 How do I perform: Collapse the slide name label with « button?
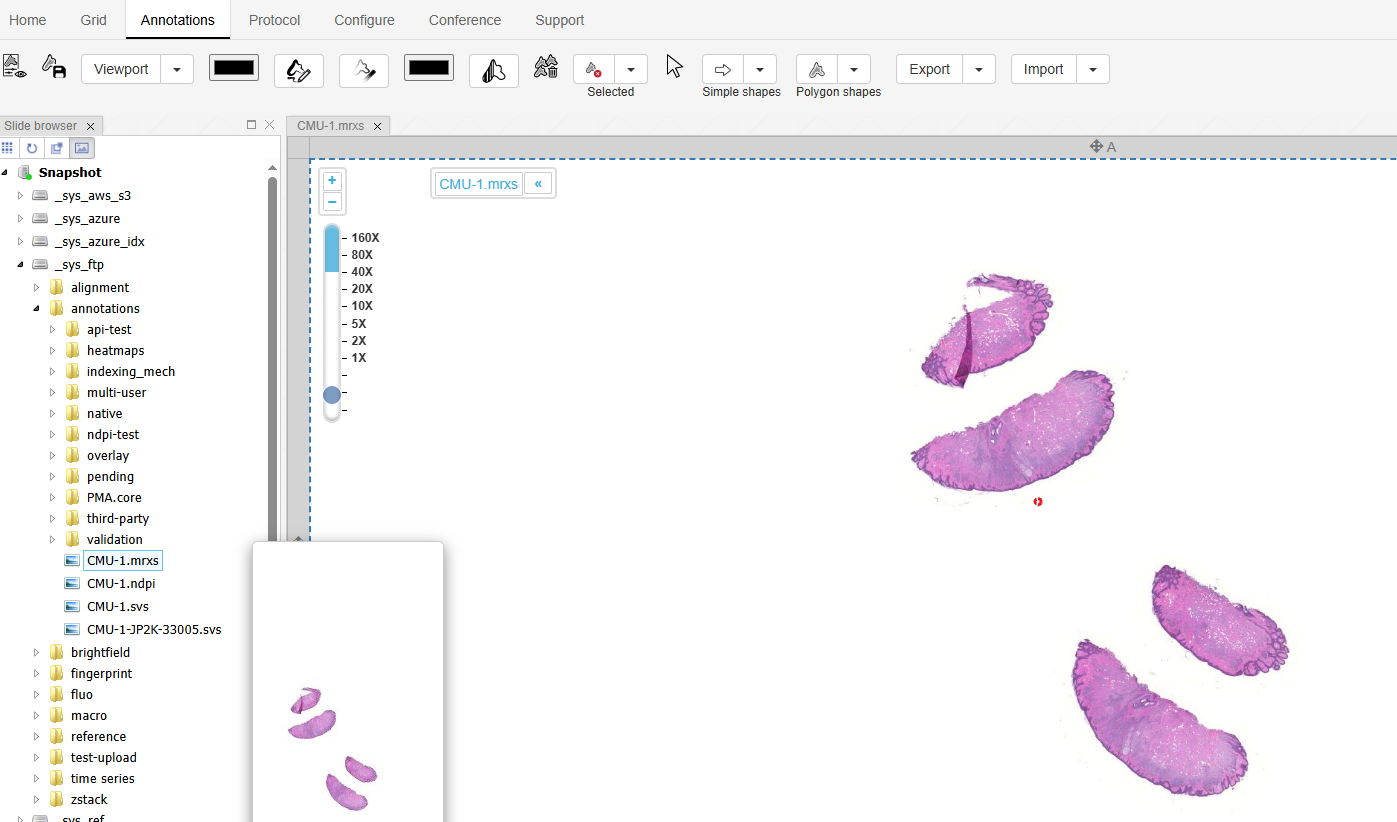[538, 184]
